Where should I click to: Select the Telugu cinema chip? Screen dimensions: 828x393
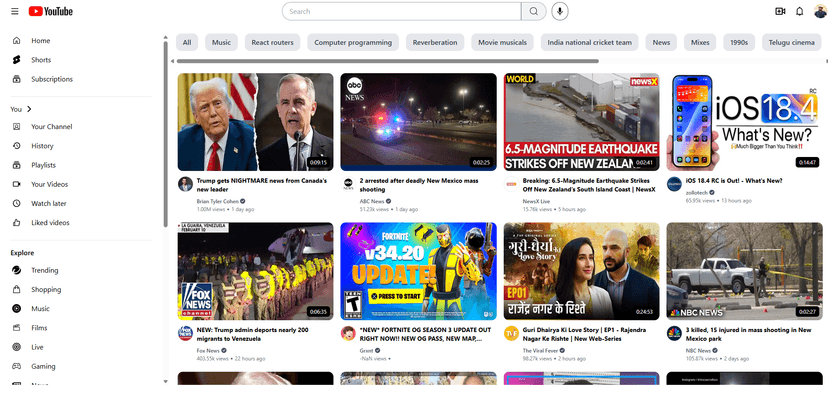(792, 42)
